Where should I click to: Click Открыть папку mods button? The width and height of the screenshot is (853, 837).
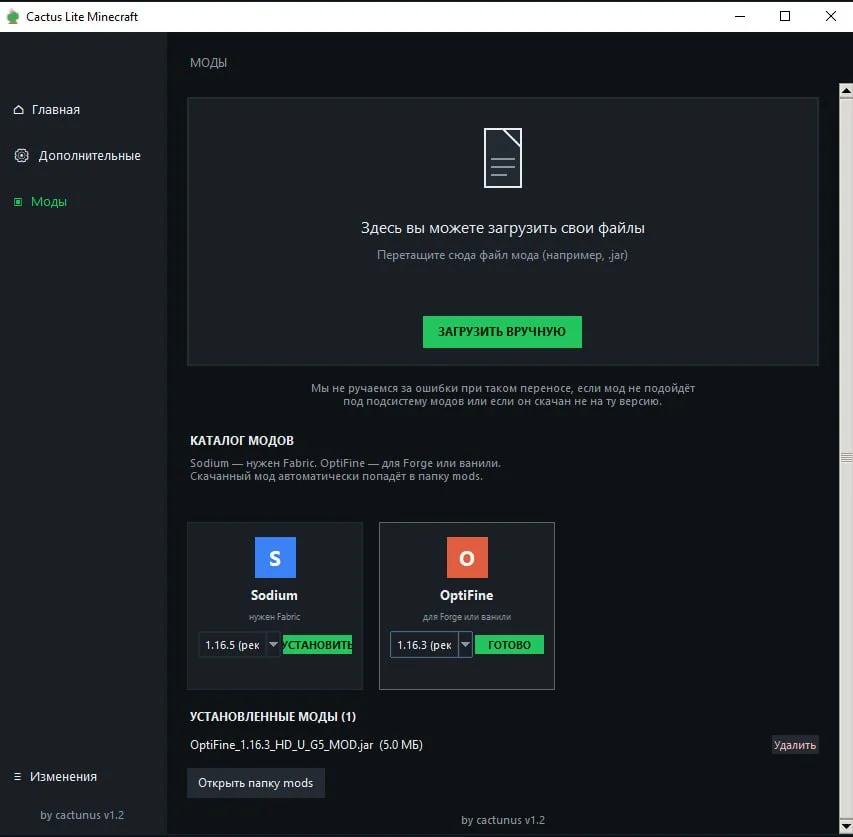[x=256, y=783]
